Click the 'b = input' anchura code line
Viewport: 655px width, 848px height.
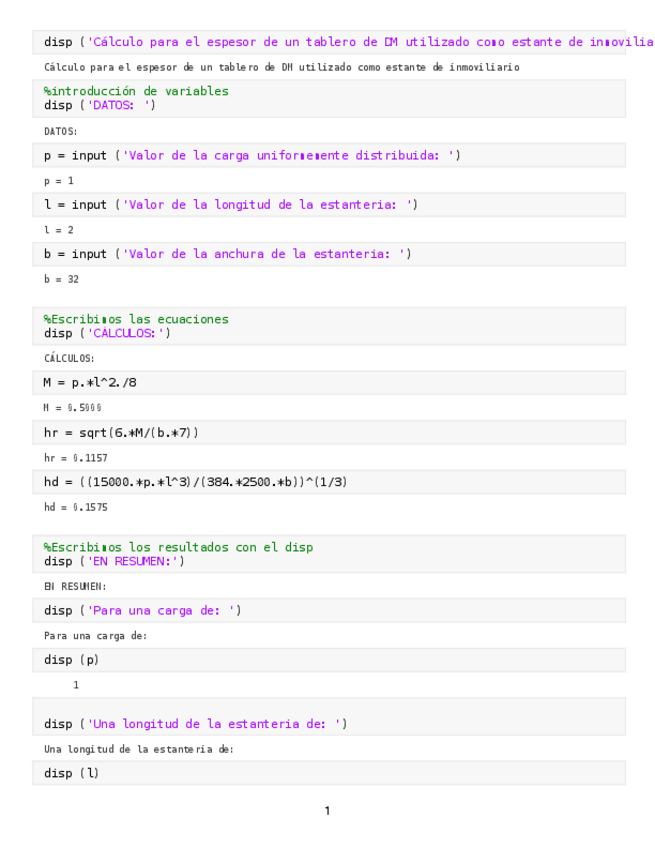click(227, 254)
